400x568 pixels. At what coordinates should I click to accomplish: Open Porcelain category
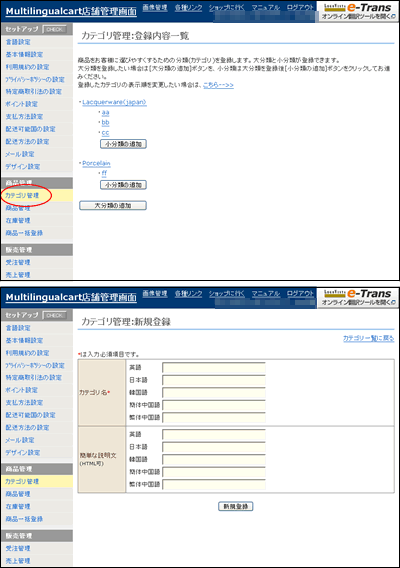coord(96,163)
